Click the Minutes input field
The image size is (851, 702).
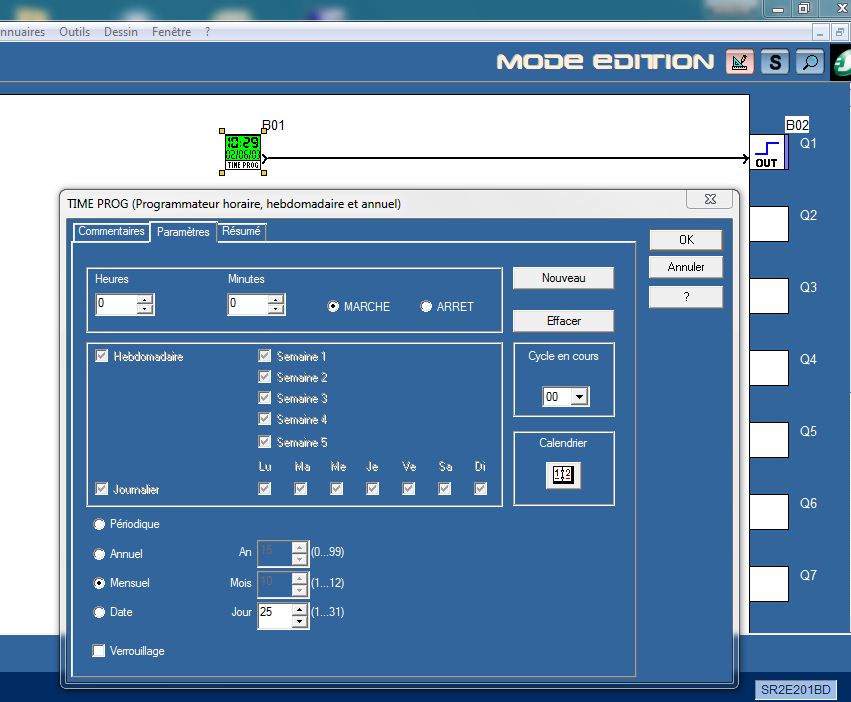click(248, 304)
